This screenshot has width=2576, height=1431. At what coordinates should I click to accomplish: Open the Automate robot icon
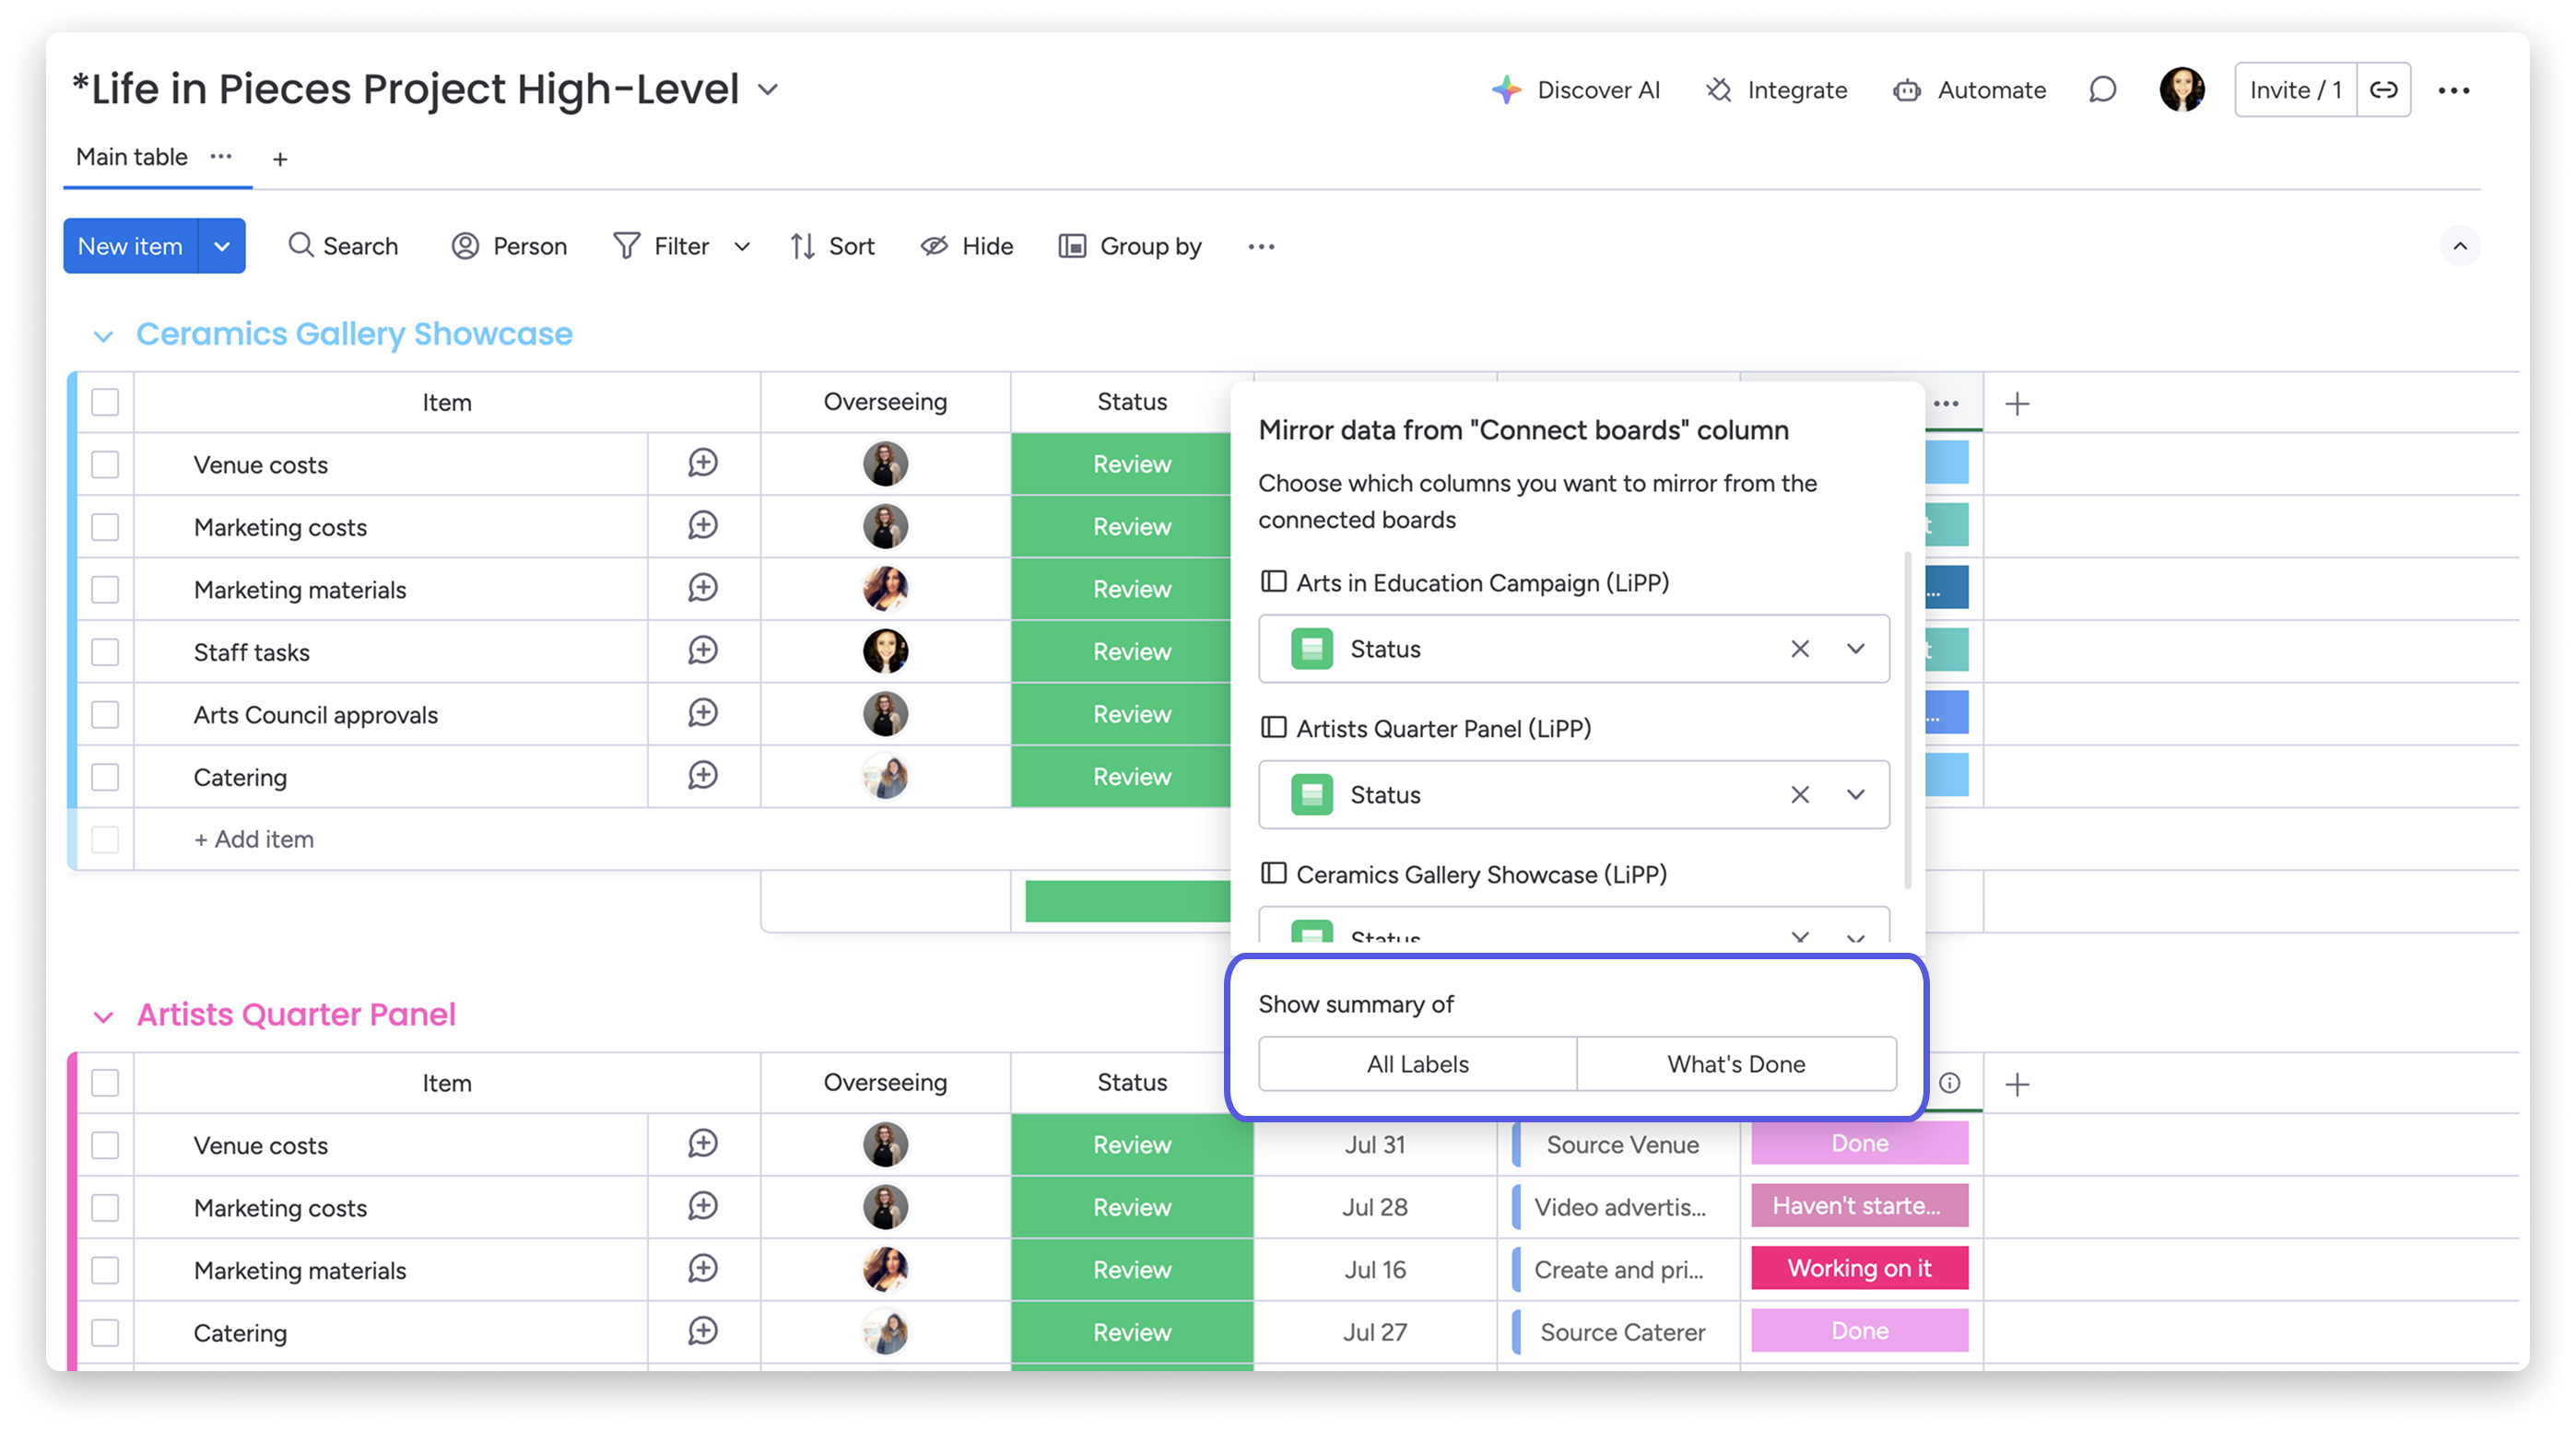1906,90
